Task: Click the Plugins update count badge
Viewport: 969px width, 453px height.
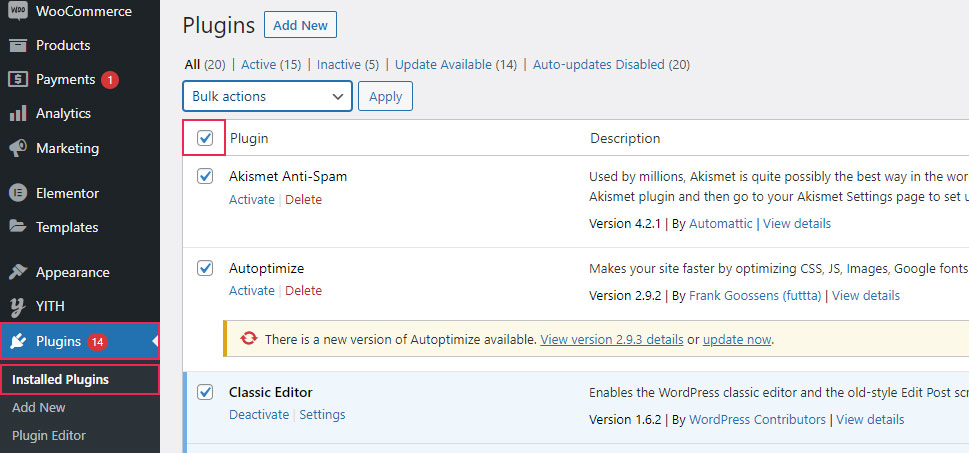Action: 97,341
